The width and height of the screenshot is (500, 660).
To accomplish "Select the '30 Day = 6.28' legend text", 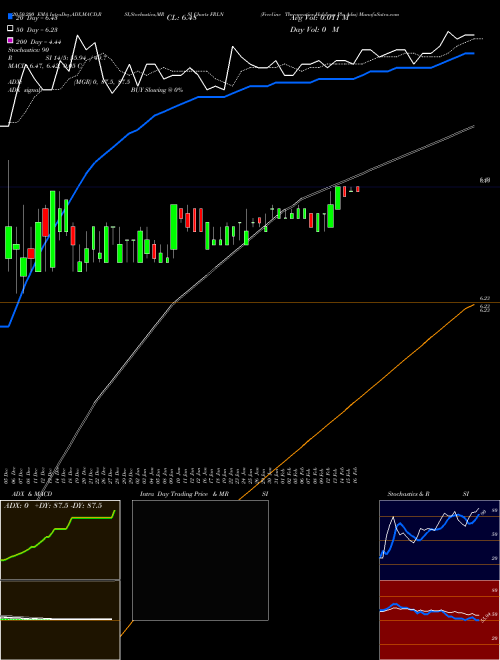I will click(x=37, y=29).
